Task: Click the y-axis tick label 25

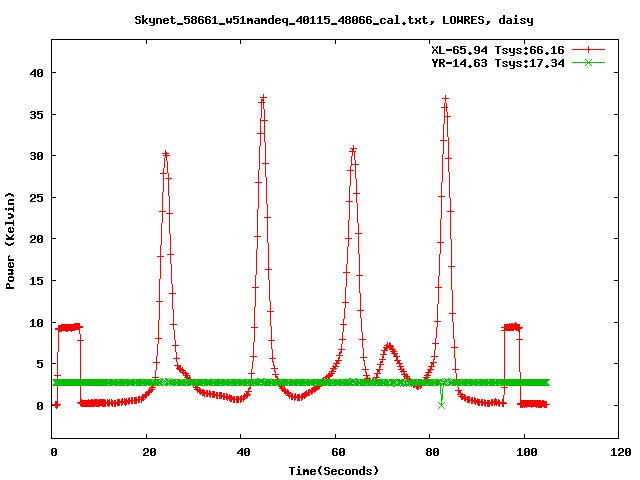Action: [37, 198]
